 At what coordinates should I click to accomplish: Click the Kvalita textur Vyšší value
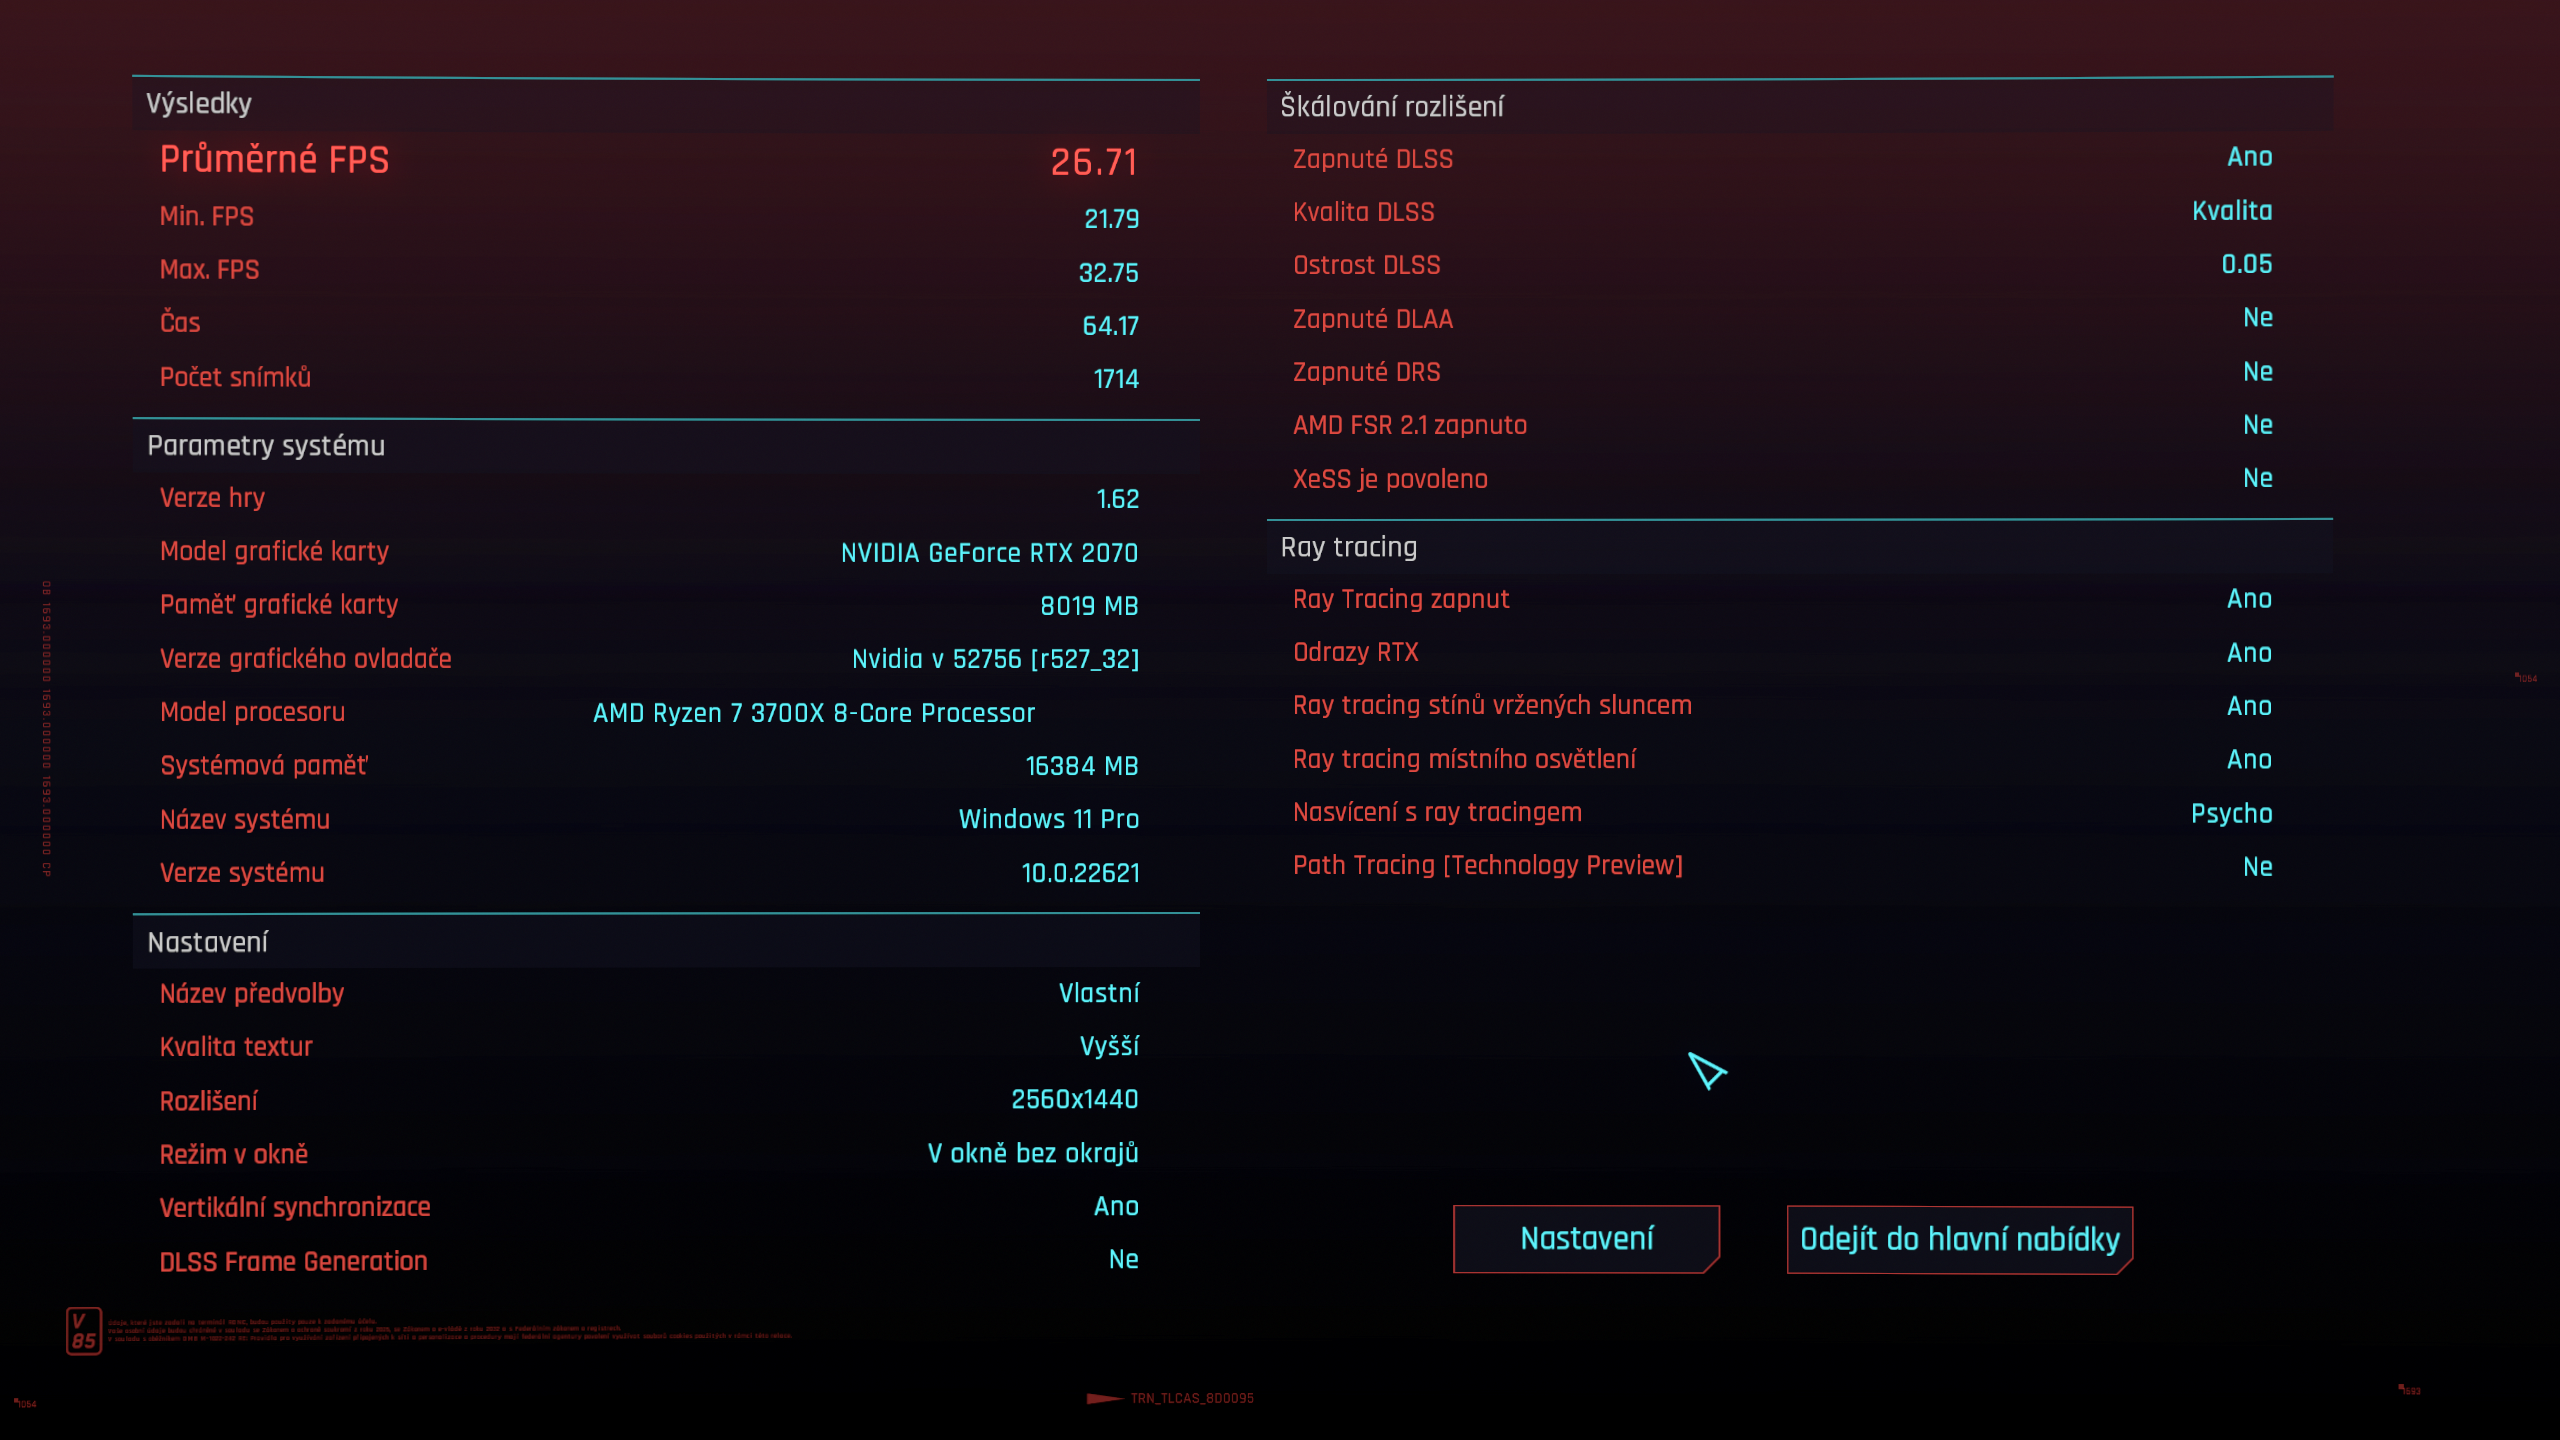pyautogui.click(x=1109, y=1046)
